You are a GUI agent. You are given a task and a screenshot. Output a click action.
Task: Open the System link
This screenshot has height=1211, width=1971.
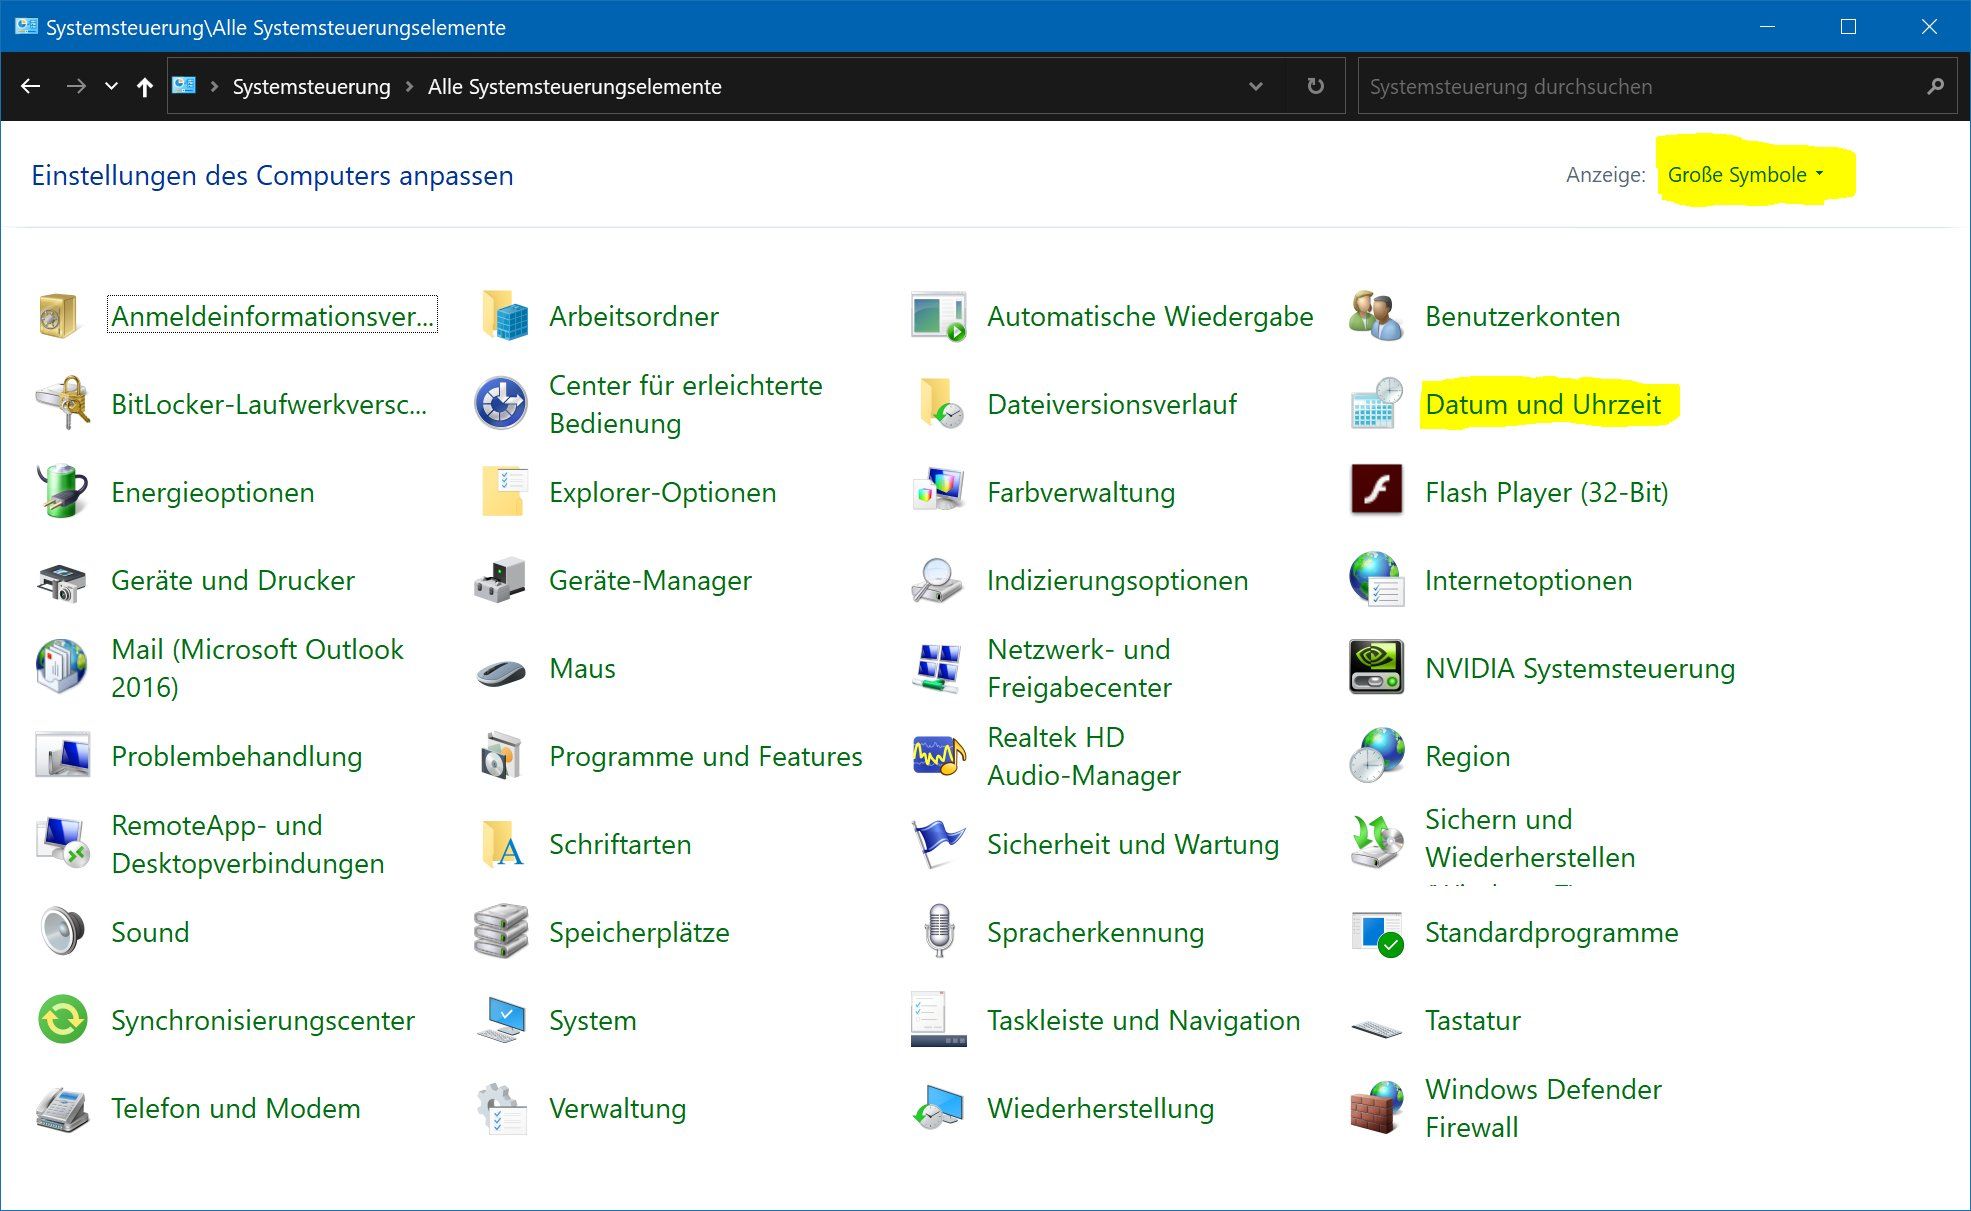tap(592, 1020)
